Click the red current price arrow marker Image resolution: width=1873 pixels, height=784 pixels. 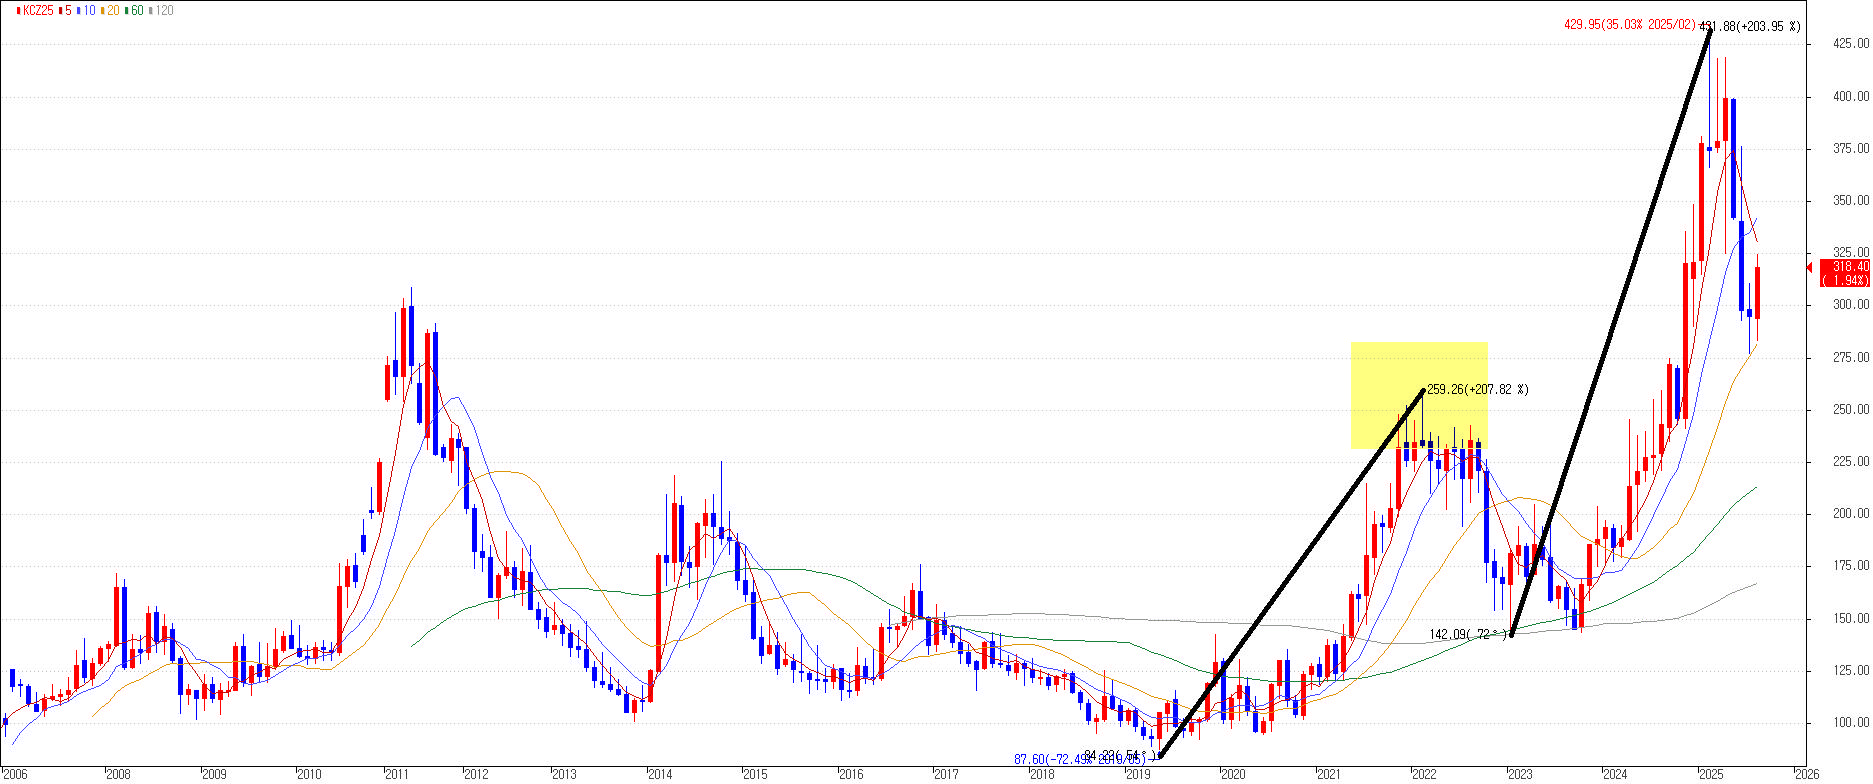pyautogui.click(x=1810, y=267)
